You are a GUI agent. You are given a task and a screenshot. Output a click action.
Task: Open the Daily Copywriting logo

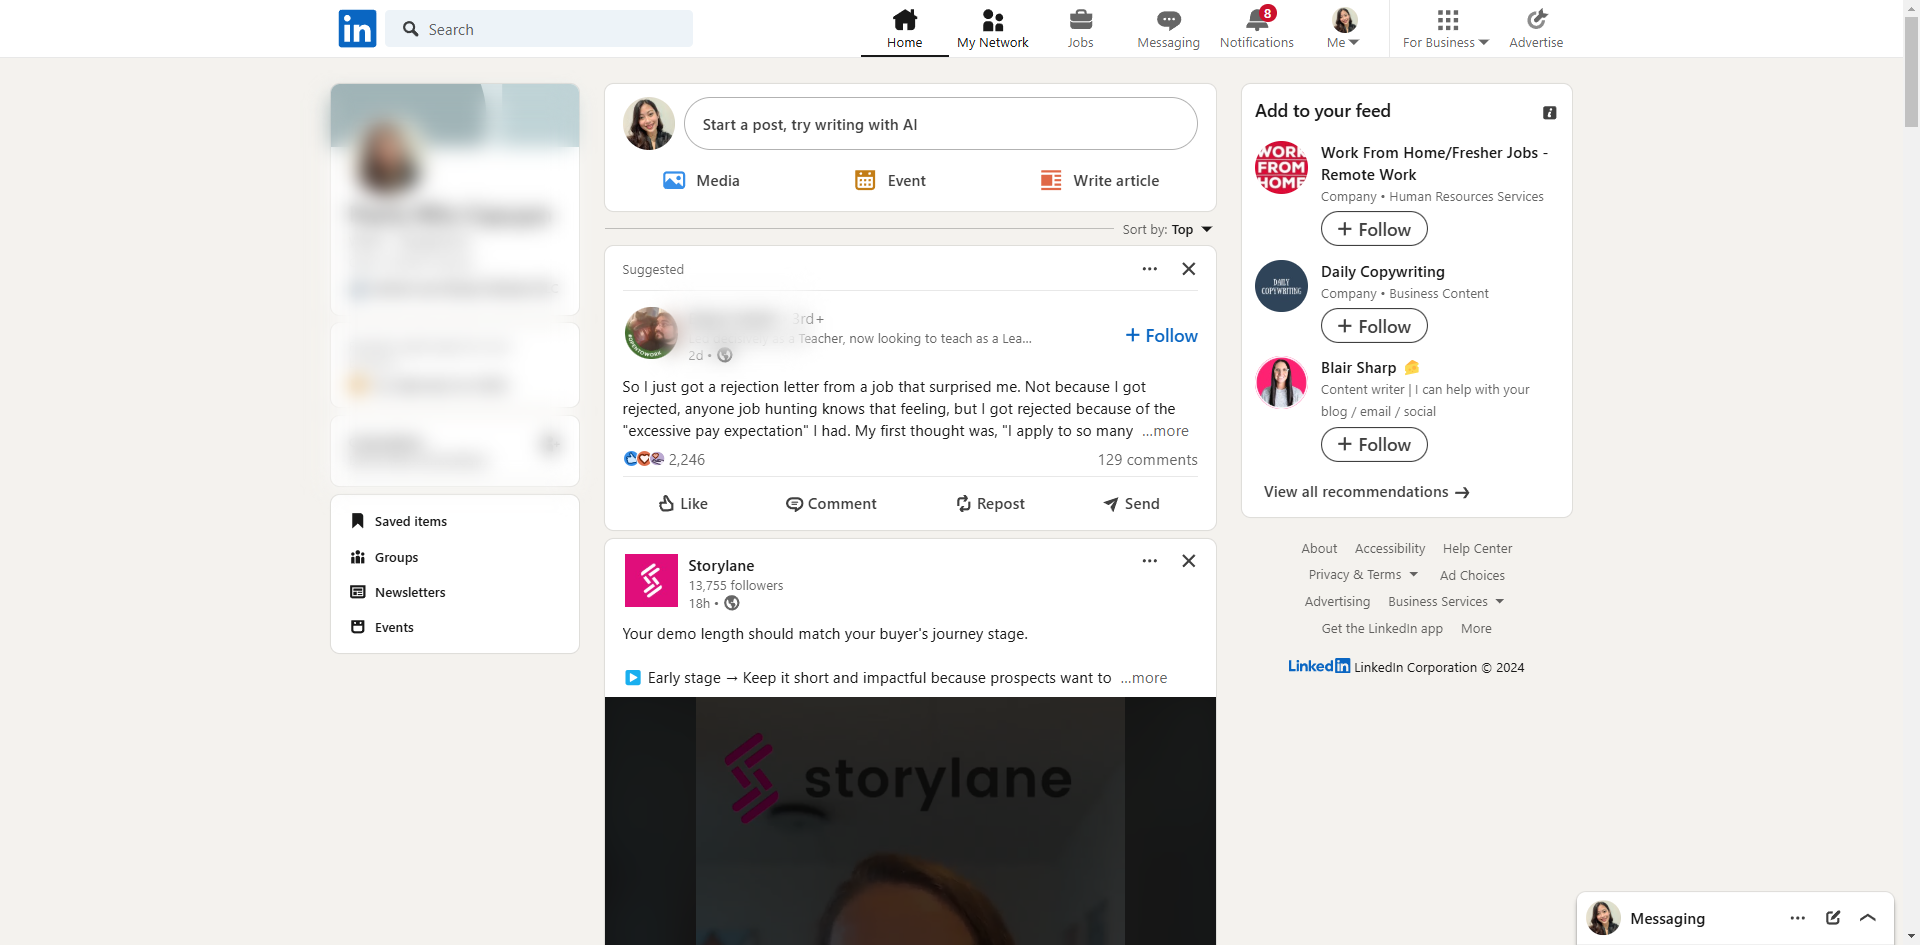coord(1281,286)
